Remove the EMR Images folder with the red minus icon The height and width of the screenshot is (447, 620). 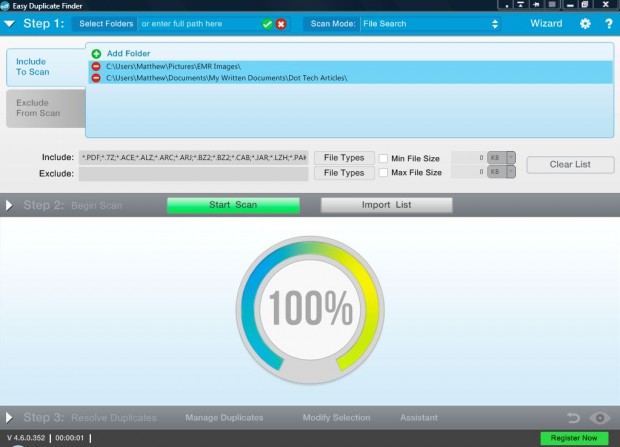click(x=96, y=66)
